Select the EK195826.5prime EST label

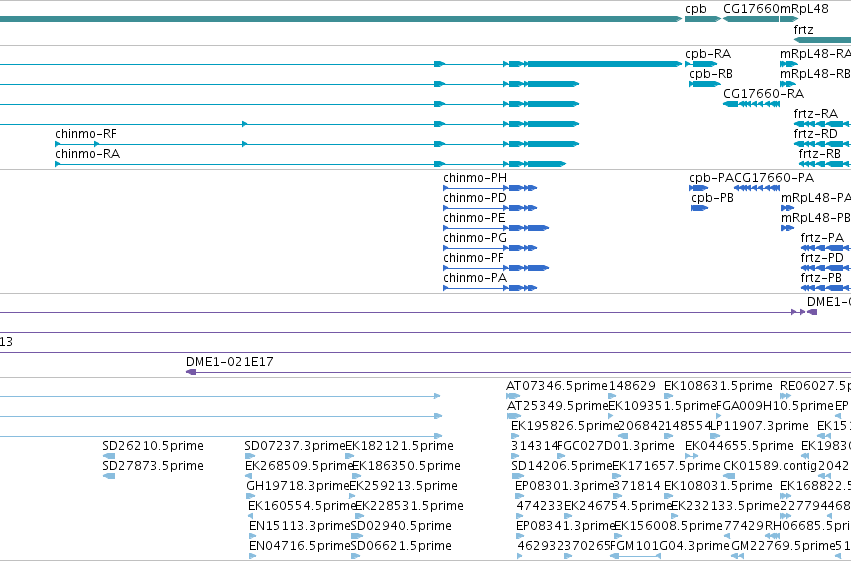pyautogui.click(x=564, y=426)
